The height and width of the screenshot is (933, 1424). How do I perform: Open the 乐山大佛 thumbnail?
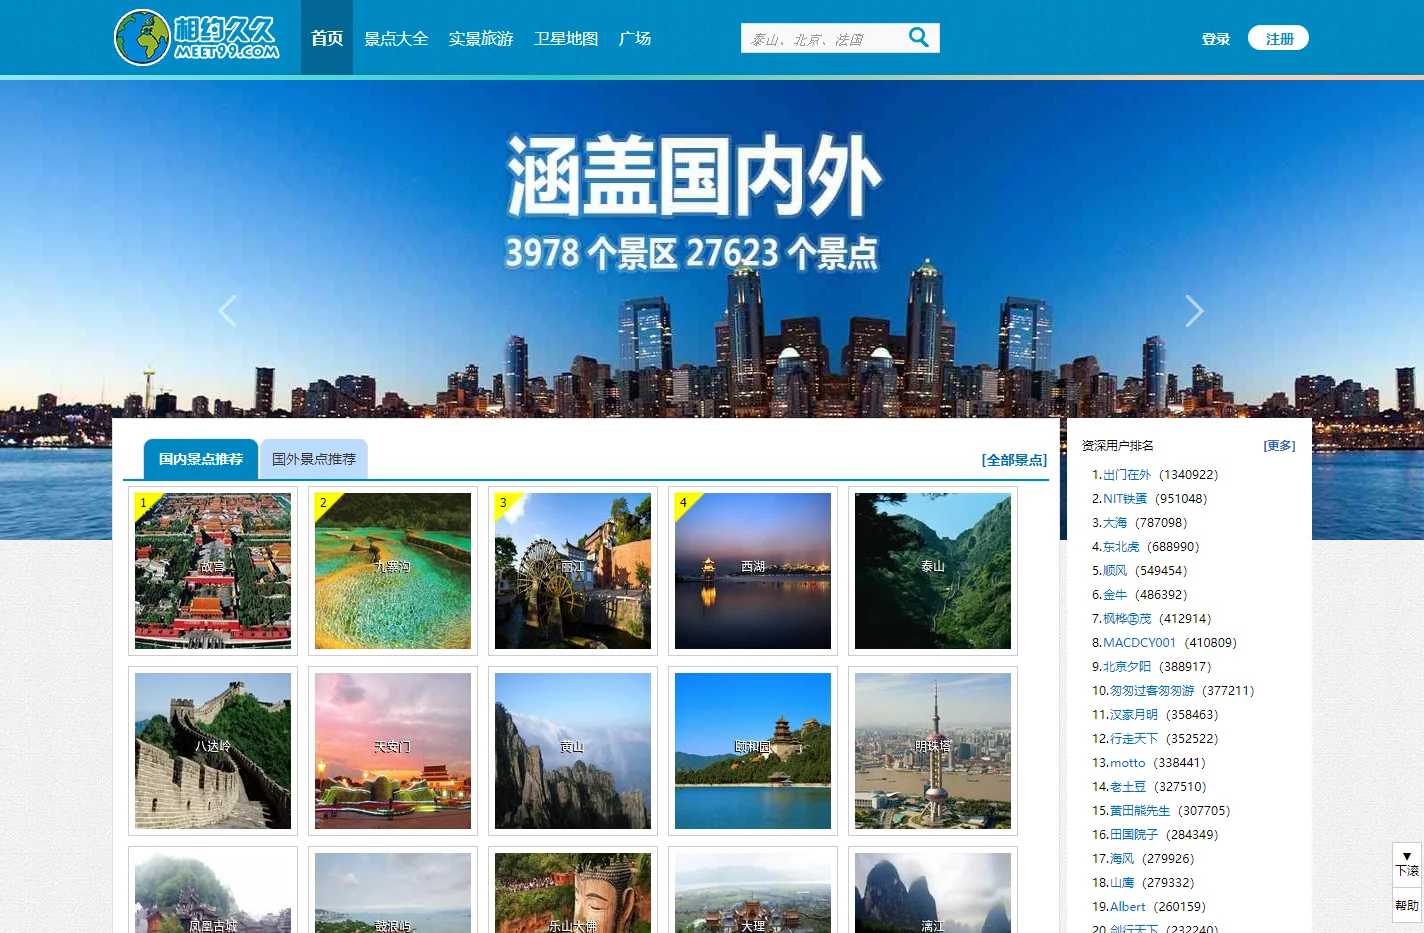tap(573, 891)
